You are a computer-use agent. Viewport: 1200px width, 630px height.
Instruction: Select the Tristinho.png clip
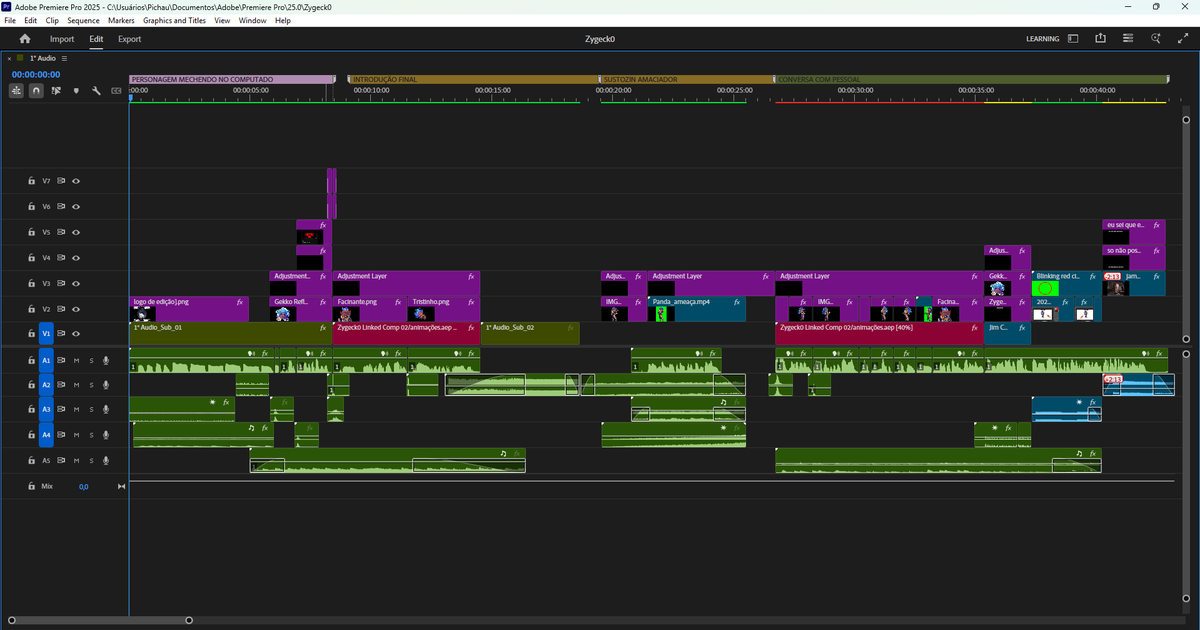tap(444, 308)
